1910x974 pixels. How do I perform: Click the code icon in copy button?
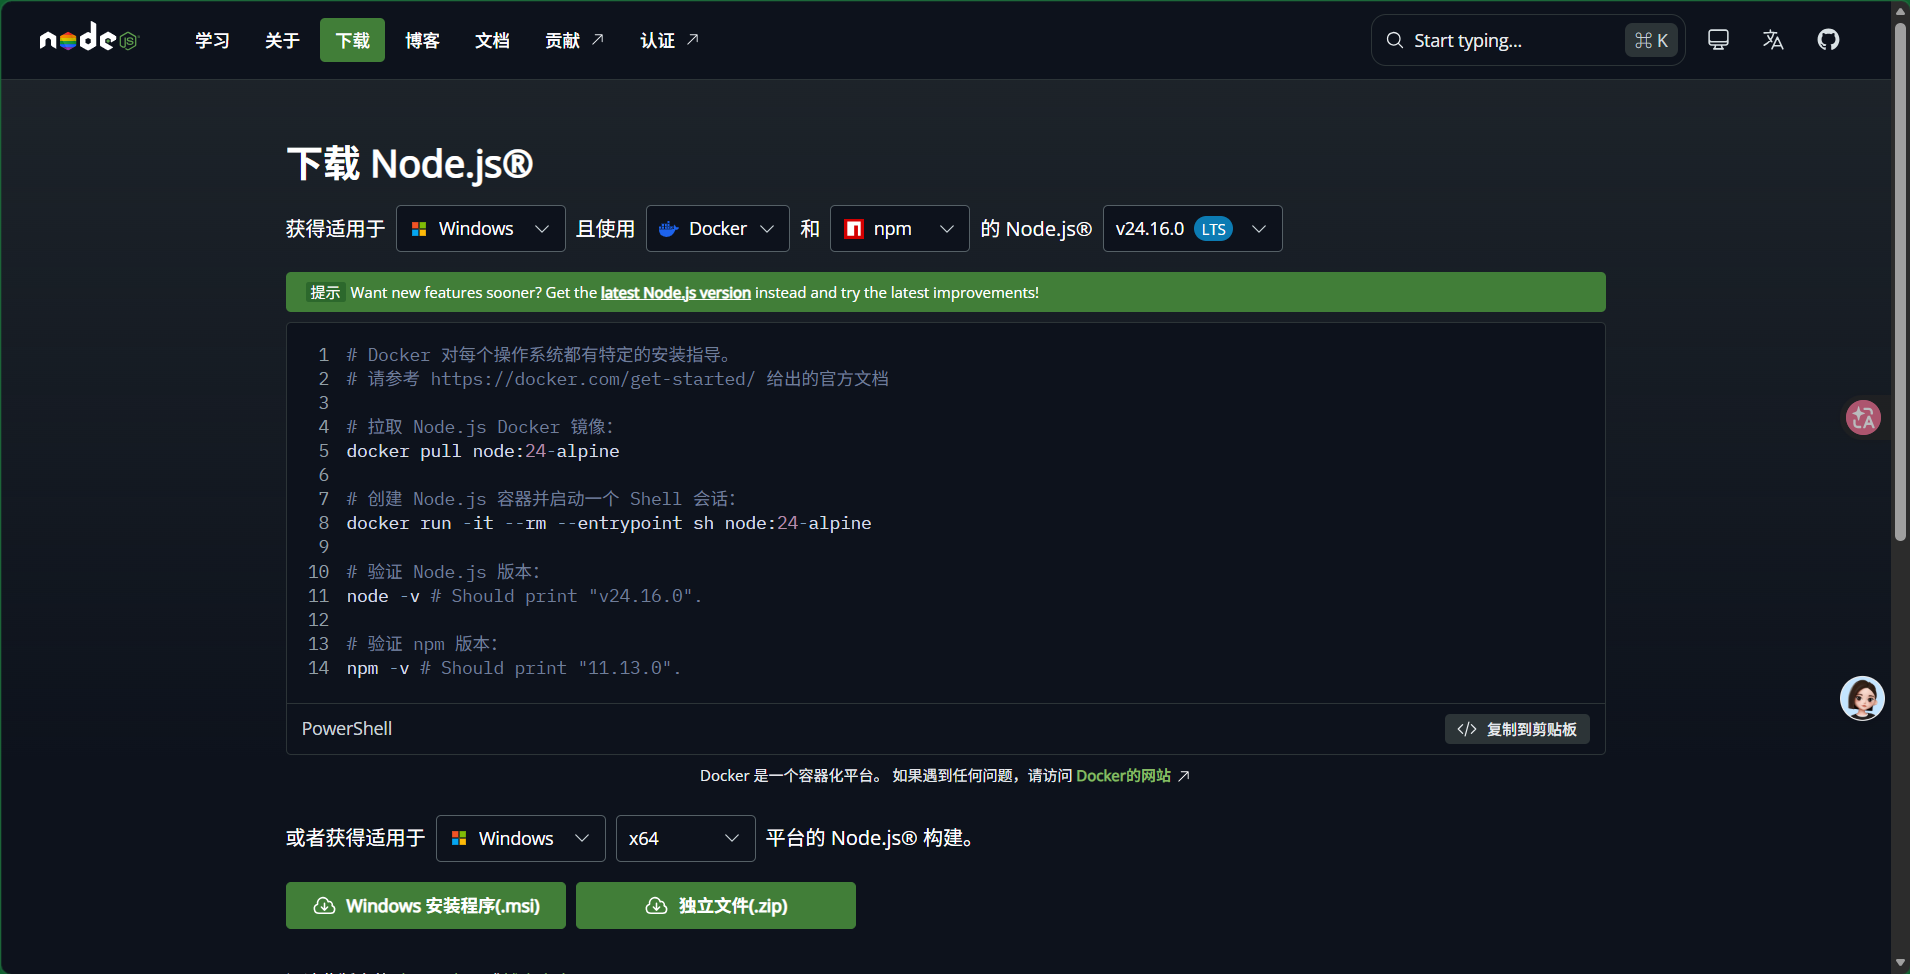point(1467,729)
